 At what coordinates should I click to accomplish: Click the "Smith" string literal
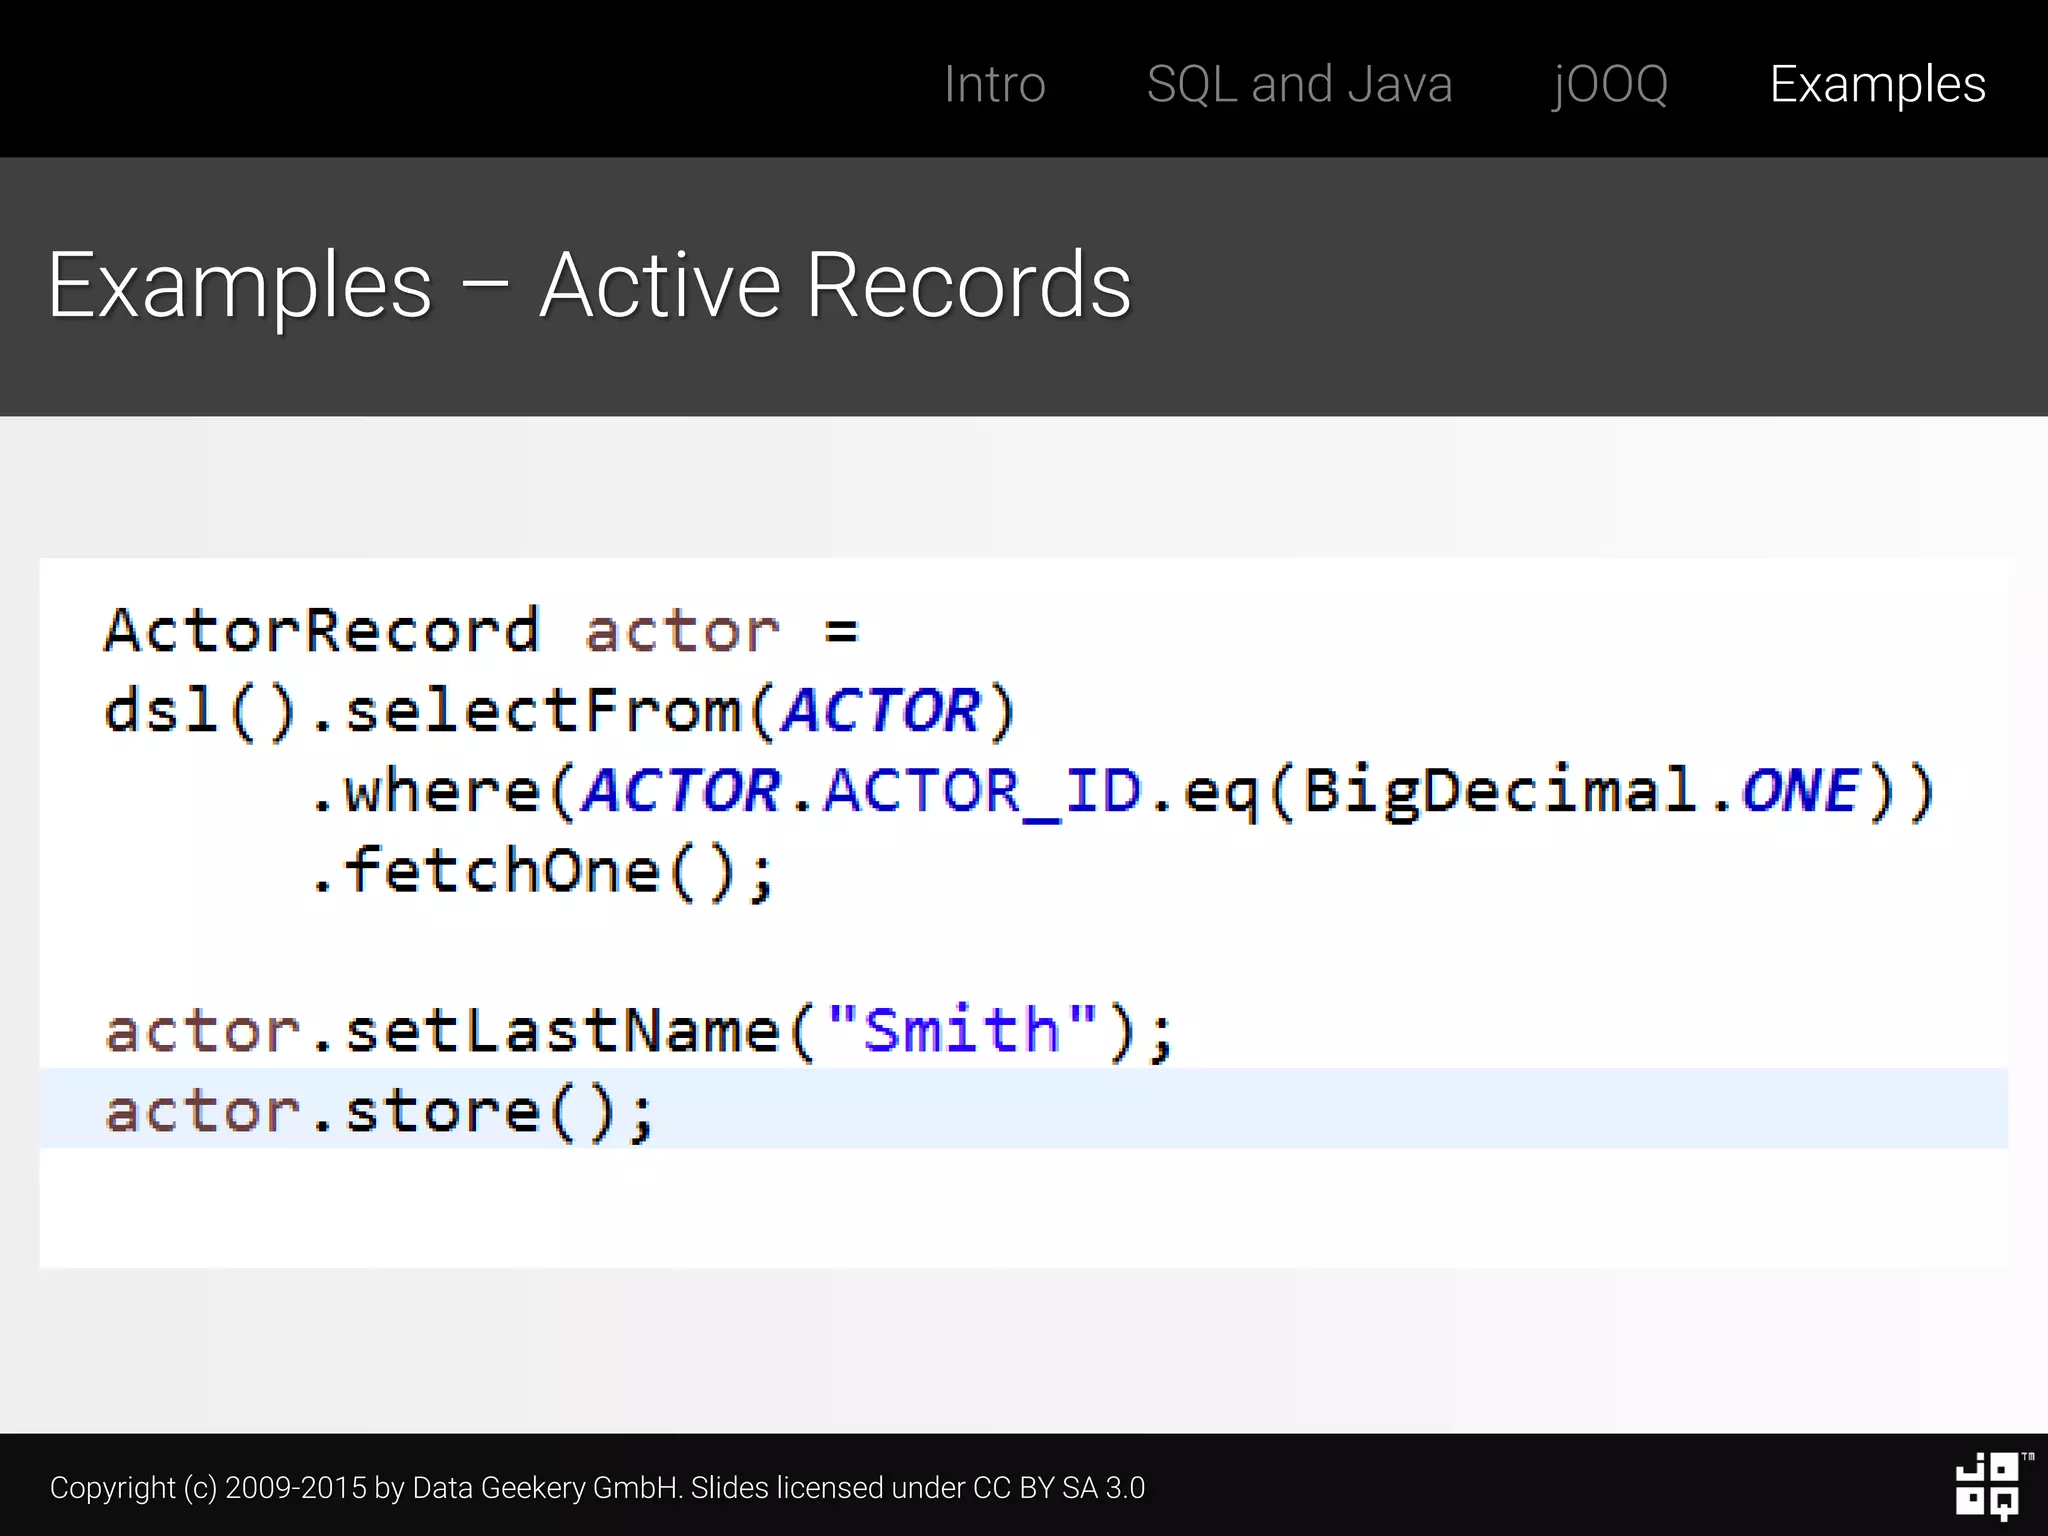(x=962, y=1030)
